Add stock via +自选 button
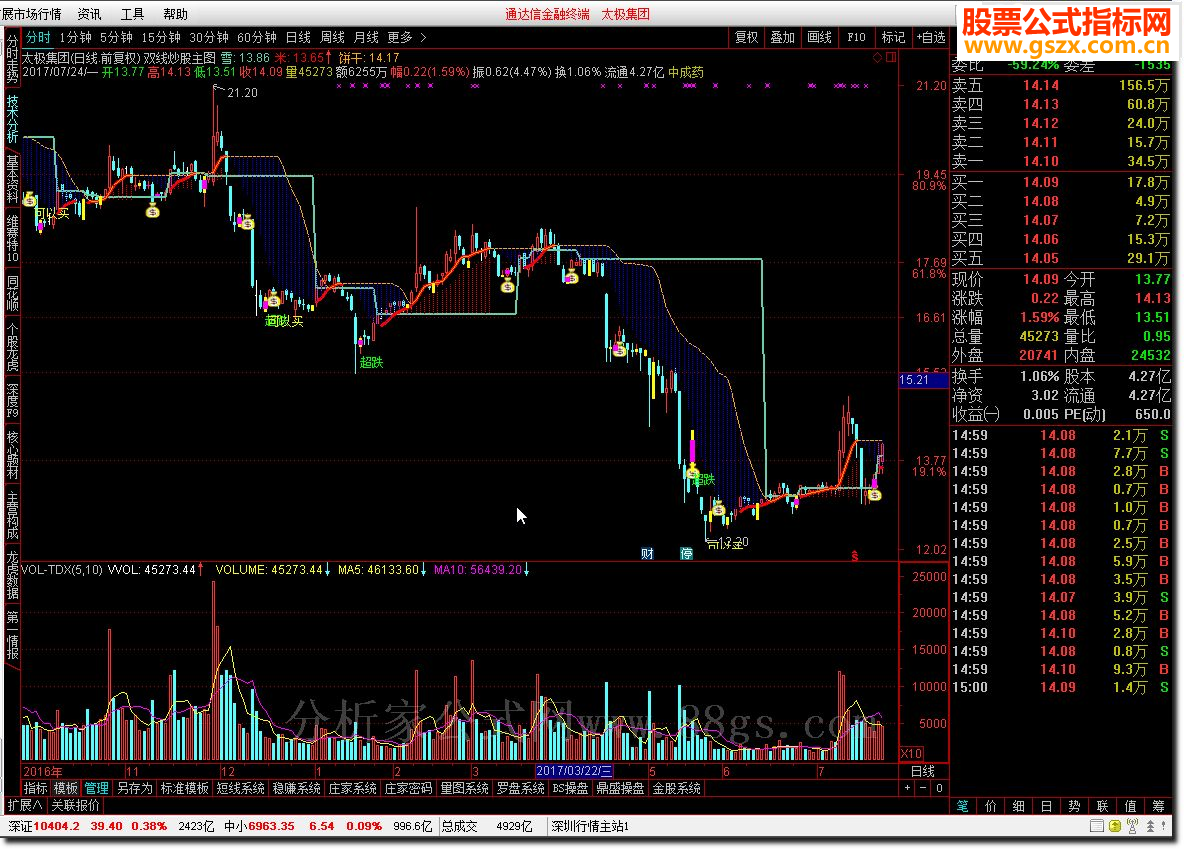 tap(930, 37)
